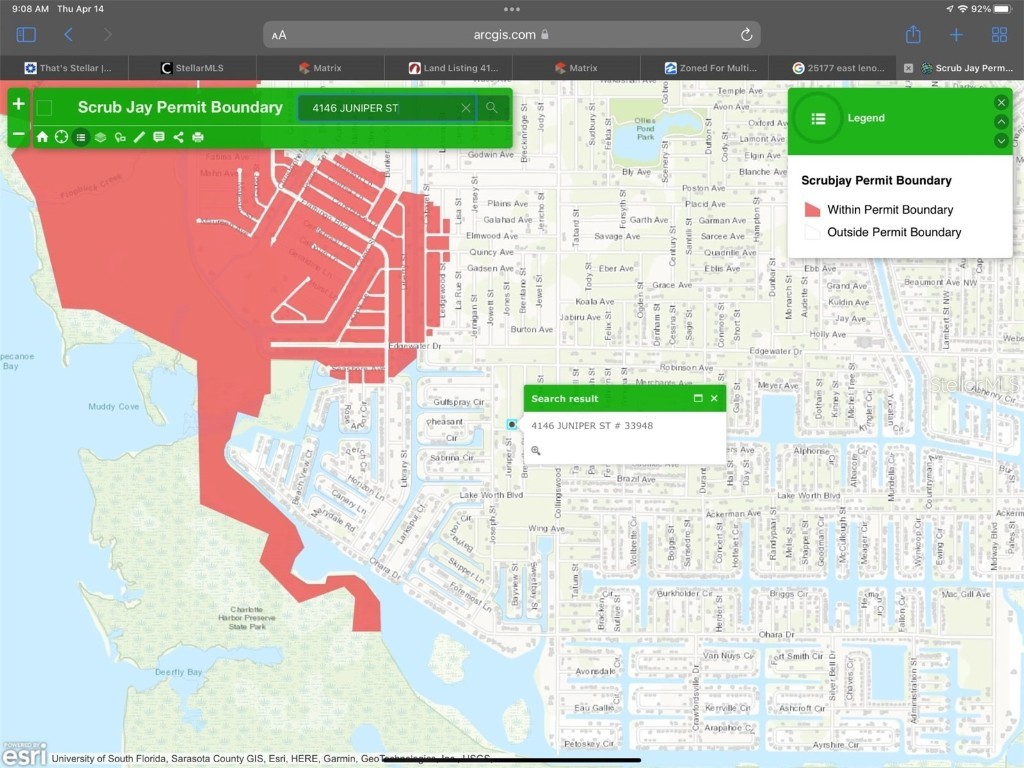
Task: Click the Find my location icon
Action: coord(61,137)
